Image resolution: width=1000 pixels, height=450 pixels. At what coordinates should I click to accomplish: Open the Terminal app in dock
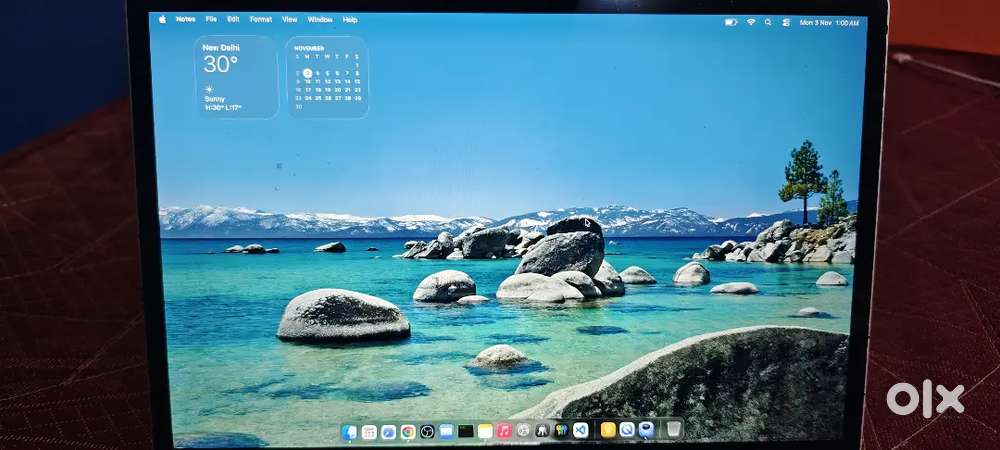(x=466, y=431)
